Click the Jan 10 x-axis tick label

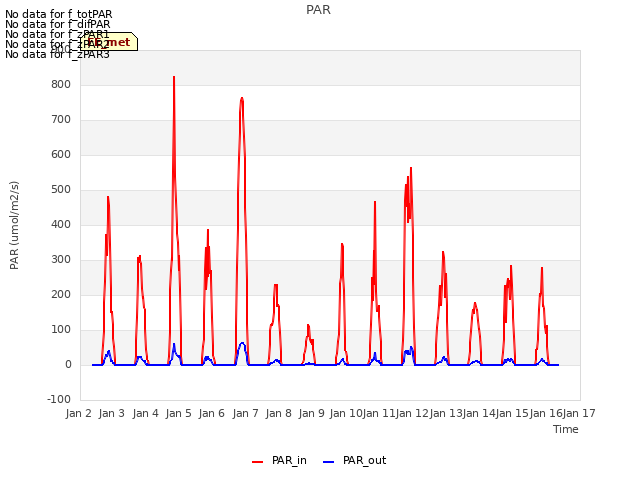[x=346, y=413]
